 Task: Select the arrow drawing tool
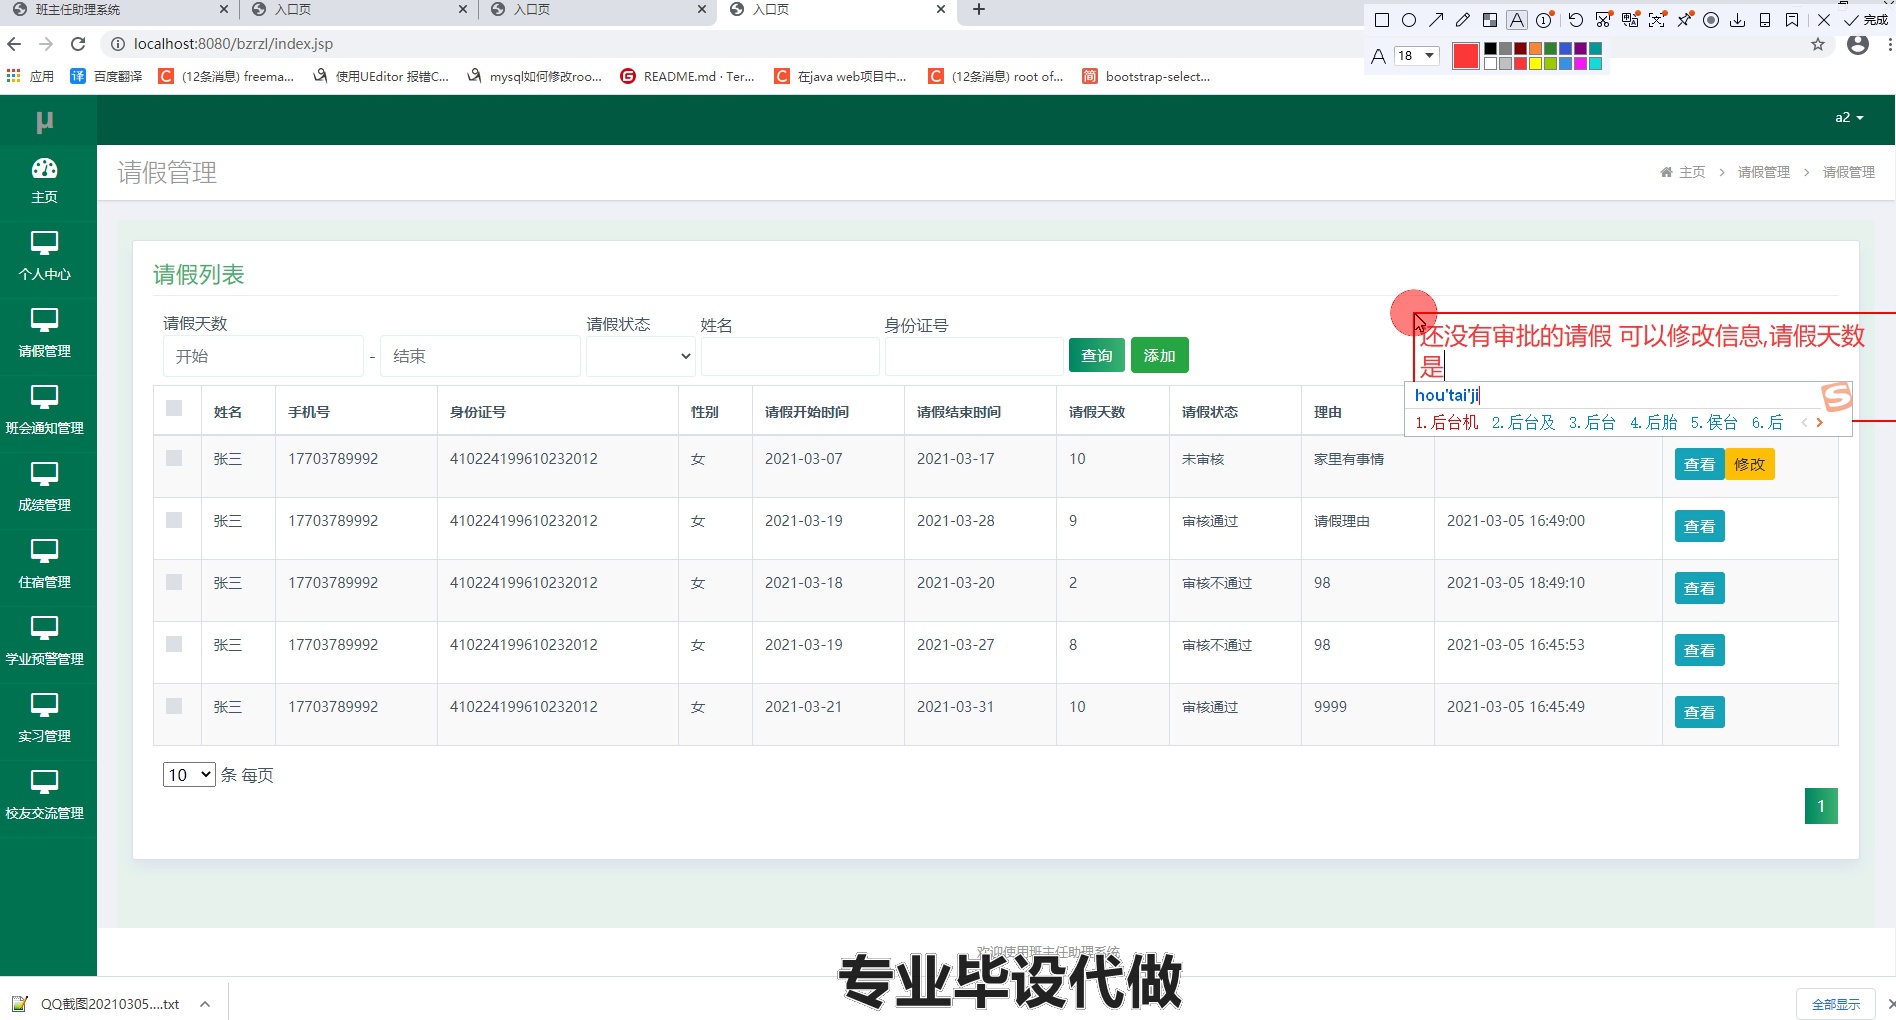click(1436, 20)
